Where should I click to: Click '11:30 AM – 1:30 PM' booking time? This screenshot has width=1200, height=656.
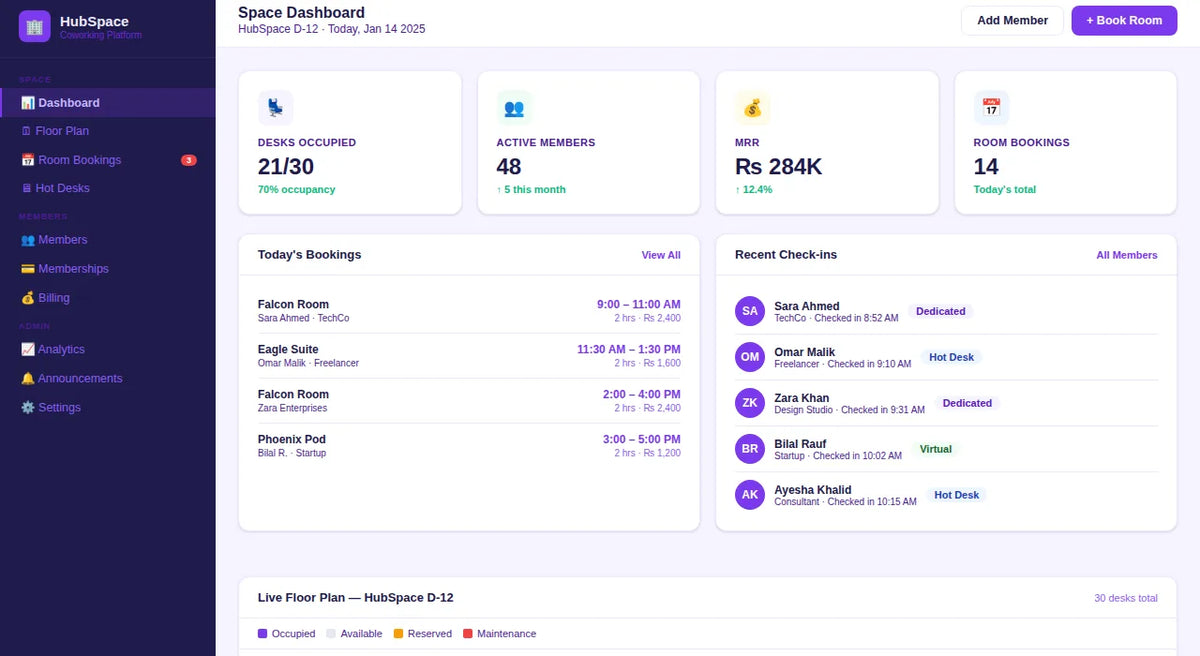pos(629,349)
